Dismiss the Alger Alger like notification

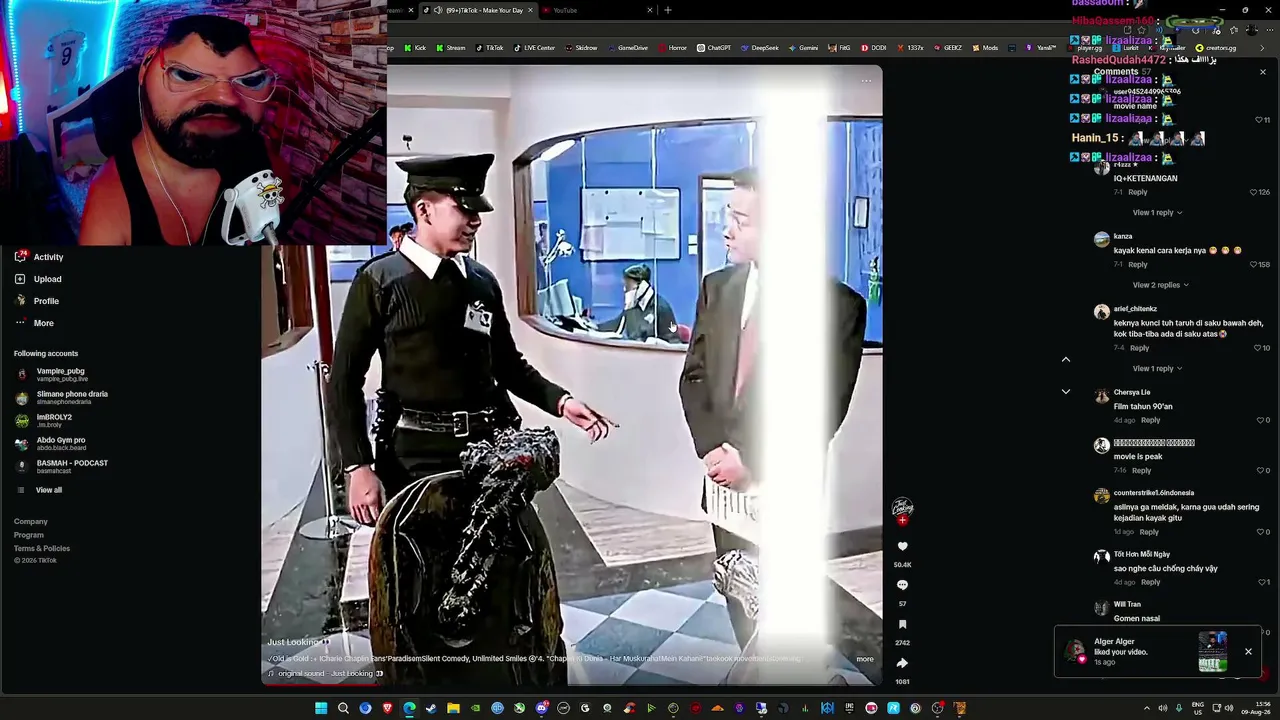click(x=1248, y=652)
